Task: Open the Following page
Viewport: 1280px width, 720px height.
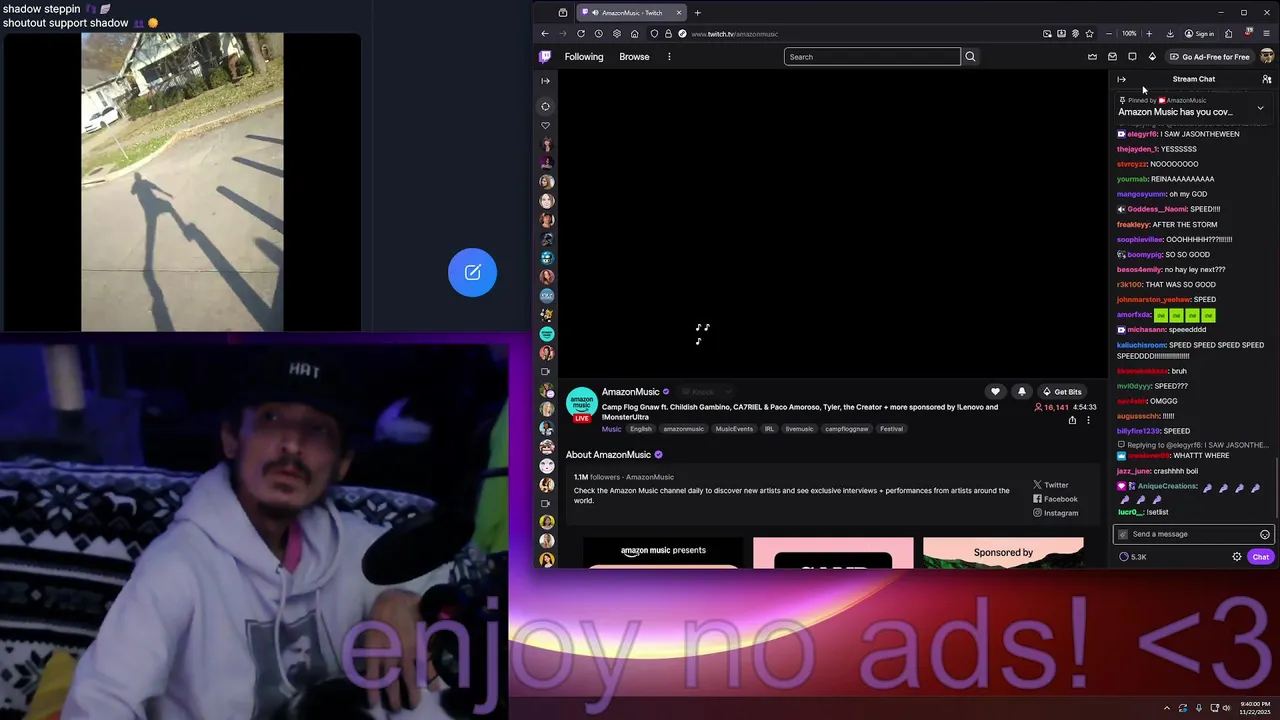Action: tap(584, 57)
